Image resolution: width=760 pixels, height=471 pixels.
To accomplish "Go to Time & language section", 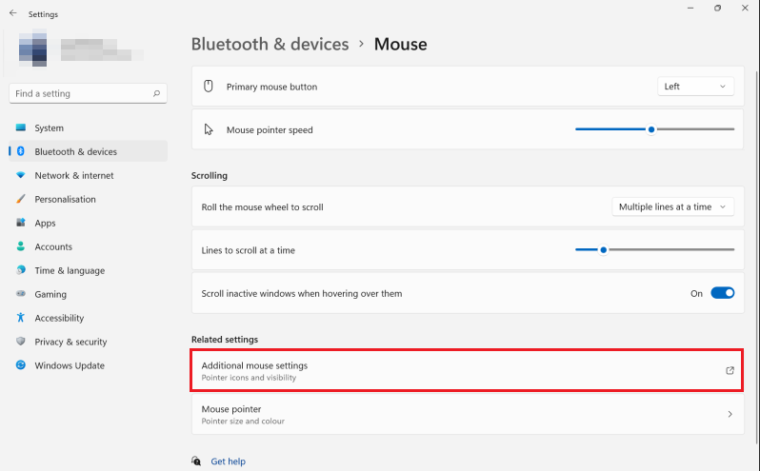I will point(69,271).
